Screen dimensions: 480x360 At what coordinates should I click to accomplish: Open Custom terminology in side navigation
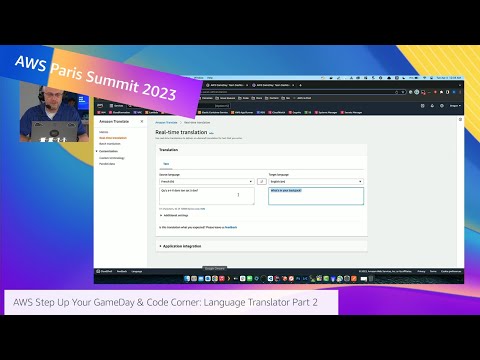click(112, 158)
